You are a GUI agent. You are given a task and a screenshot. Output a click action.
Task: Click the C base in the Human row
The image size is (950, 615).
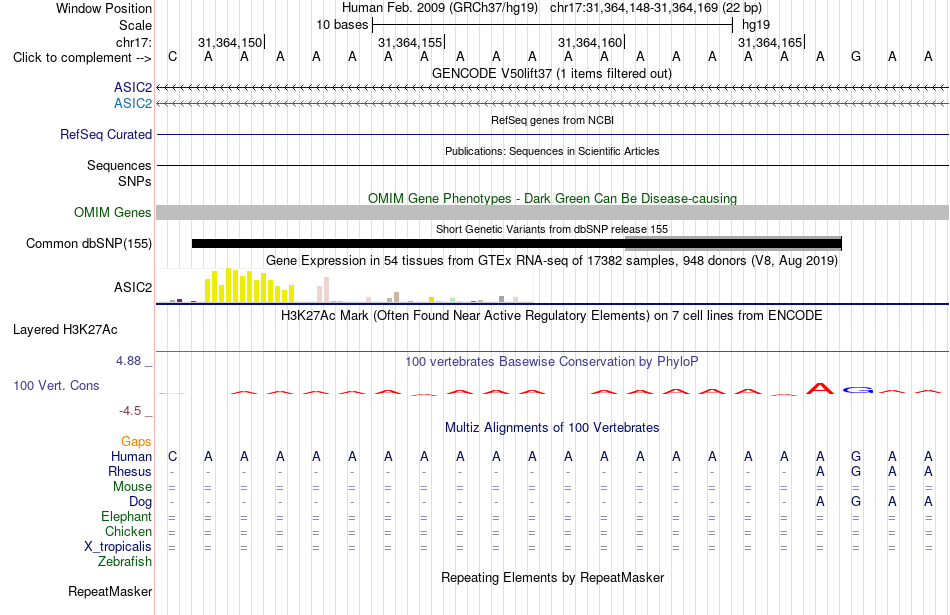click(173, 457)
